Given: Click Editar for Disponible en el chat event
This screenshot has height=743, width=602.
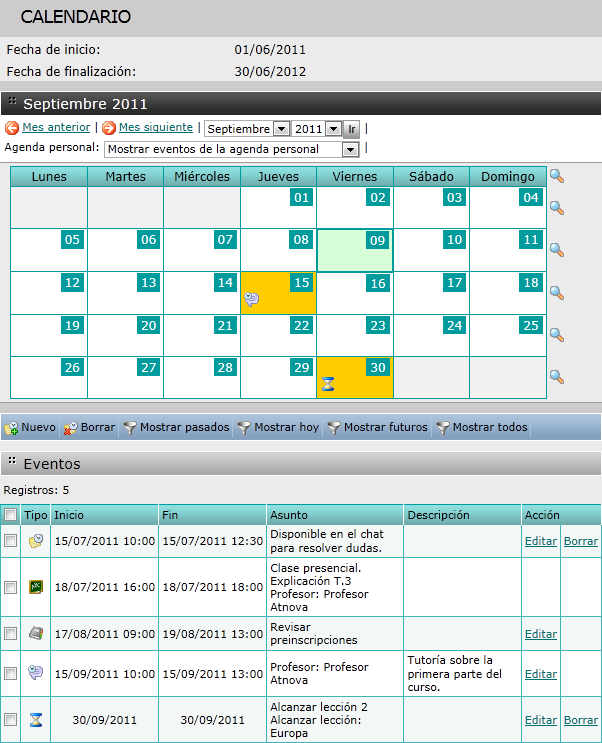Looking at the screenshot, I should 541,541.
